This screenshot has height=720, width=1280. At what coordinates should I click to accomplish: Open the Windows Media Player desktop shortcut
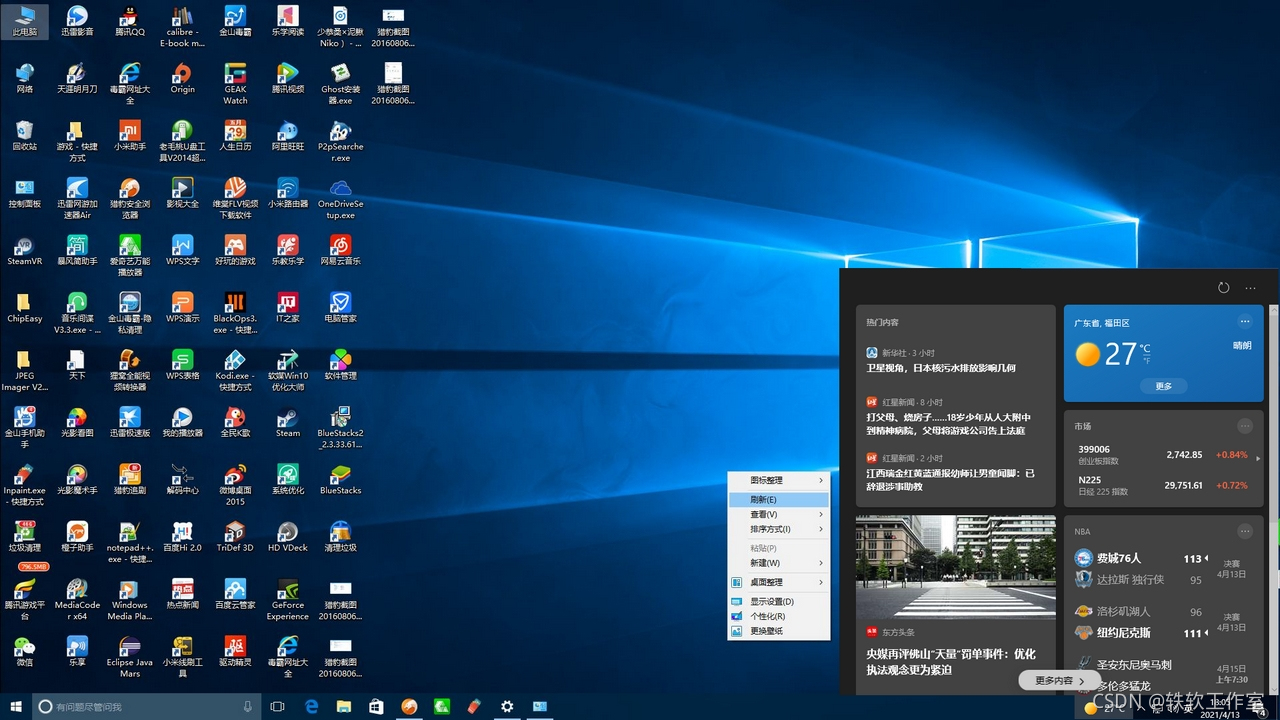(x=129, y=597)
